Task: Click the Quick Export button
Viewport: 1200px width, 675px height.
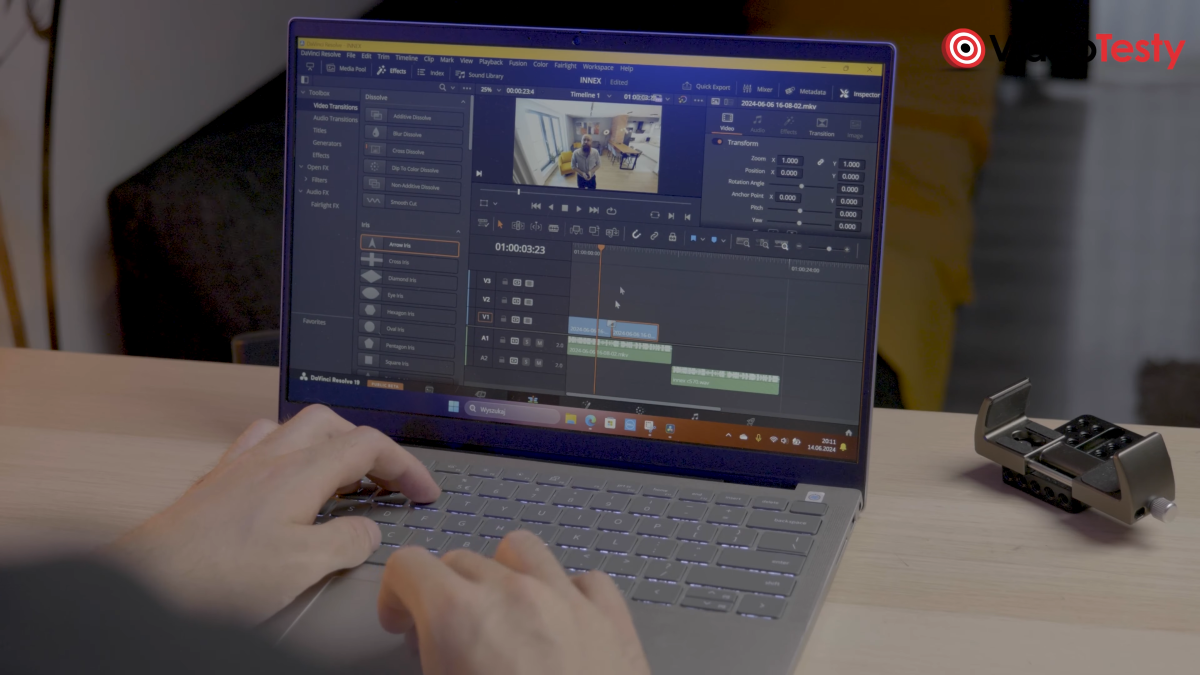Action: coord(705,87)
